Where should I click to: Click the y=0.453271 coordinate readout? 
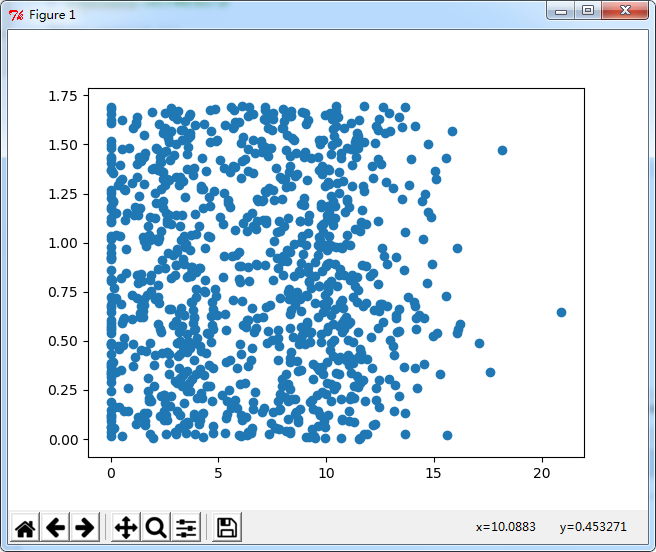point(593,526)
